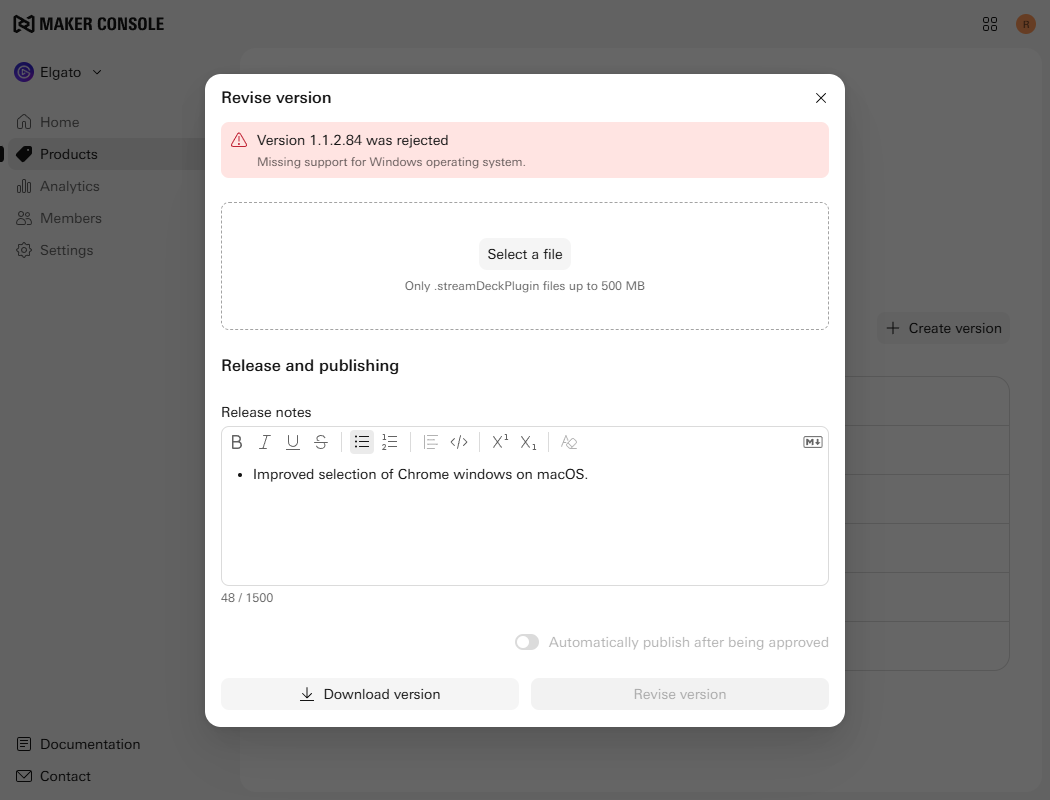This screenshot has width=1050, height=800.
Task: Click the Download version button
Action: 370,694
